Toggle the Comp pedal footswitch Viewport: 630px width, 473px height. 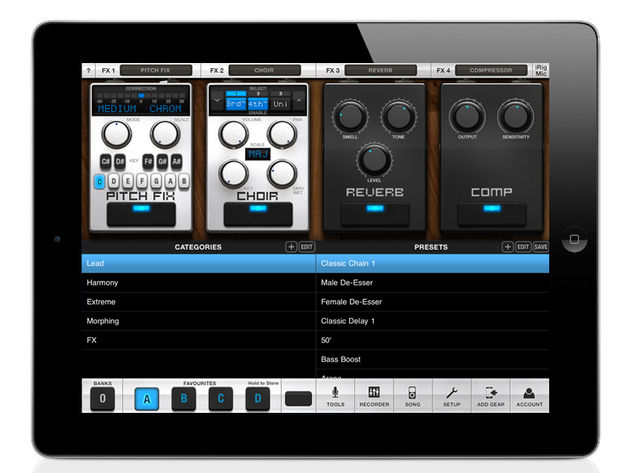pos(492,214)
